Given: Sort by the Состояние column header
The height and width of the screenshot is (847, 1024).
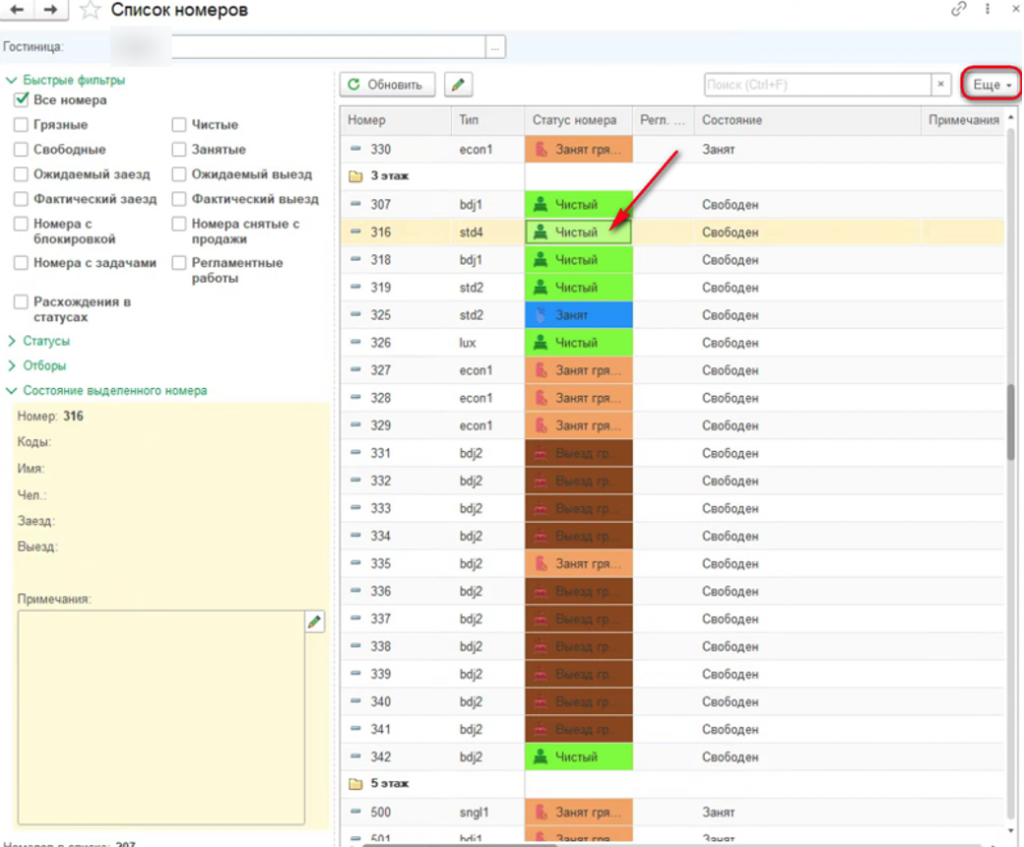Looking at the screenshot, I should tap(807, 120).
